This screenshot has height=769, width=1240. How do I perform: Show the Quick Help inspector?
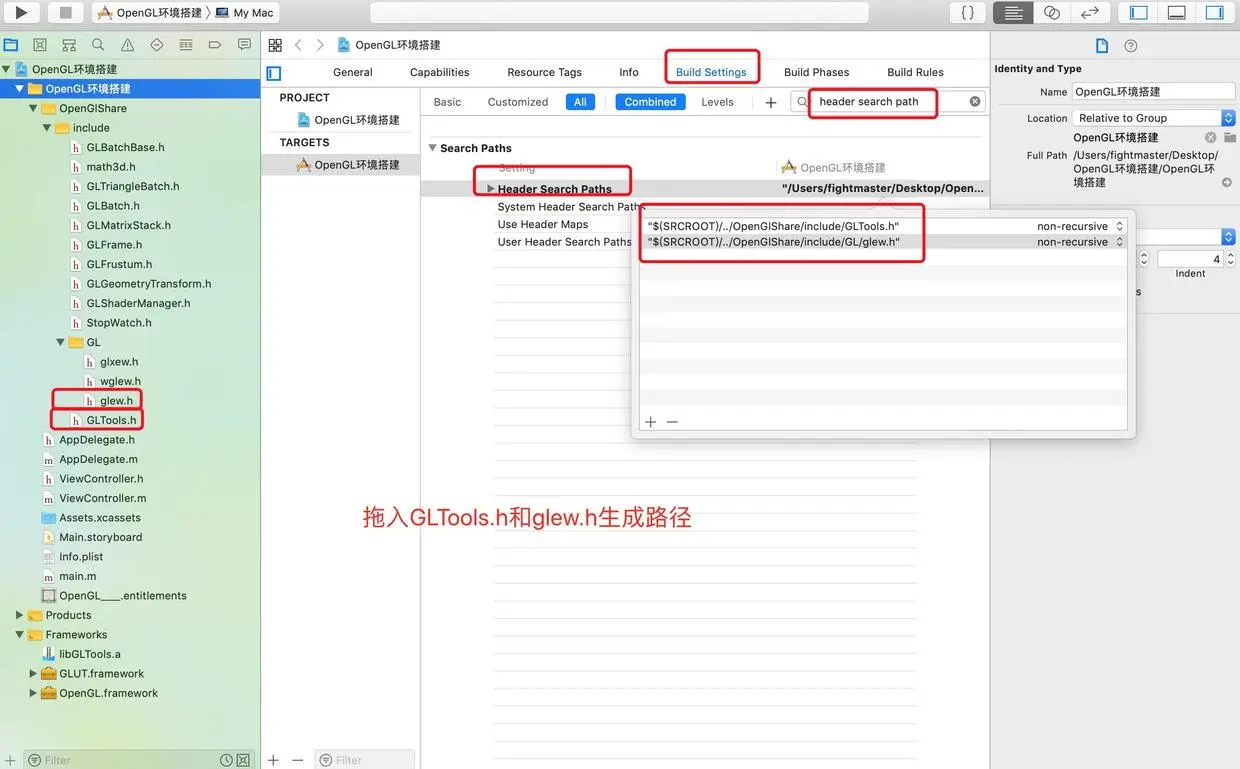point(1131,46)
